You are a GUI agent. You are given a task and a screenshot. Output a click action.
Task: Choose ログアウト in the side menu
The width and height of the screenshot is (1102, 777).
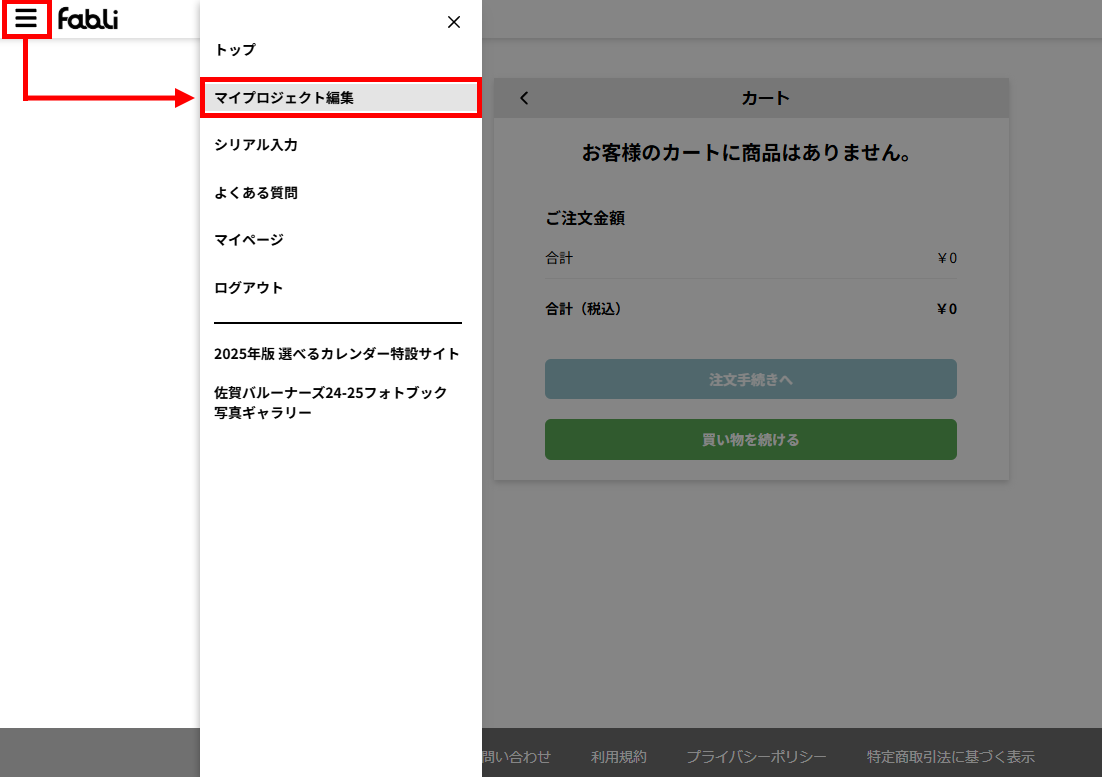[x=249, y=288]
